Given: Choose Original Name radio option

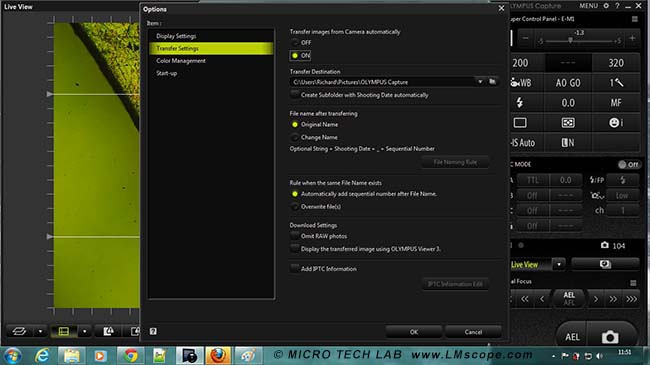Looking at the screenshot, I should coord(295,124).
